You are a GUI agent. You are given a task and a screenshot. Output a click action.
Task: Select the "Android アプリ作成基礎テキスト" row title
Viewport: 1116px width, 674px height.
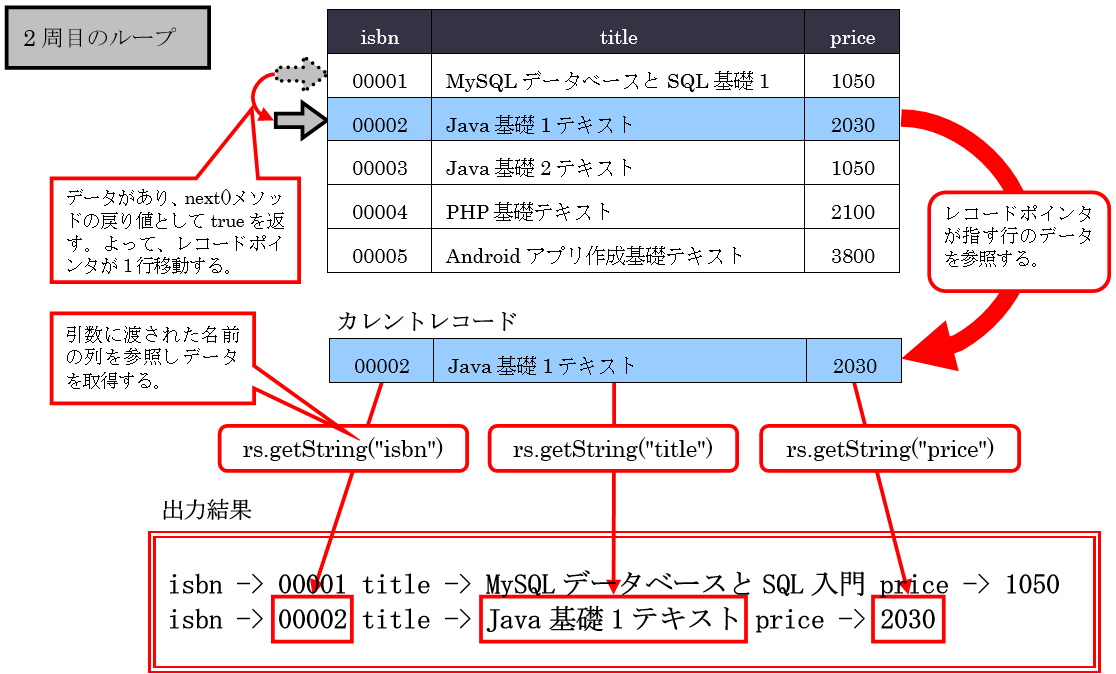[595, 255]
